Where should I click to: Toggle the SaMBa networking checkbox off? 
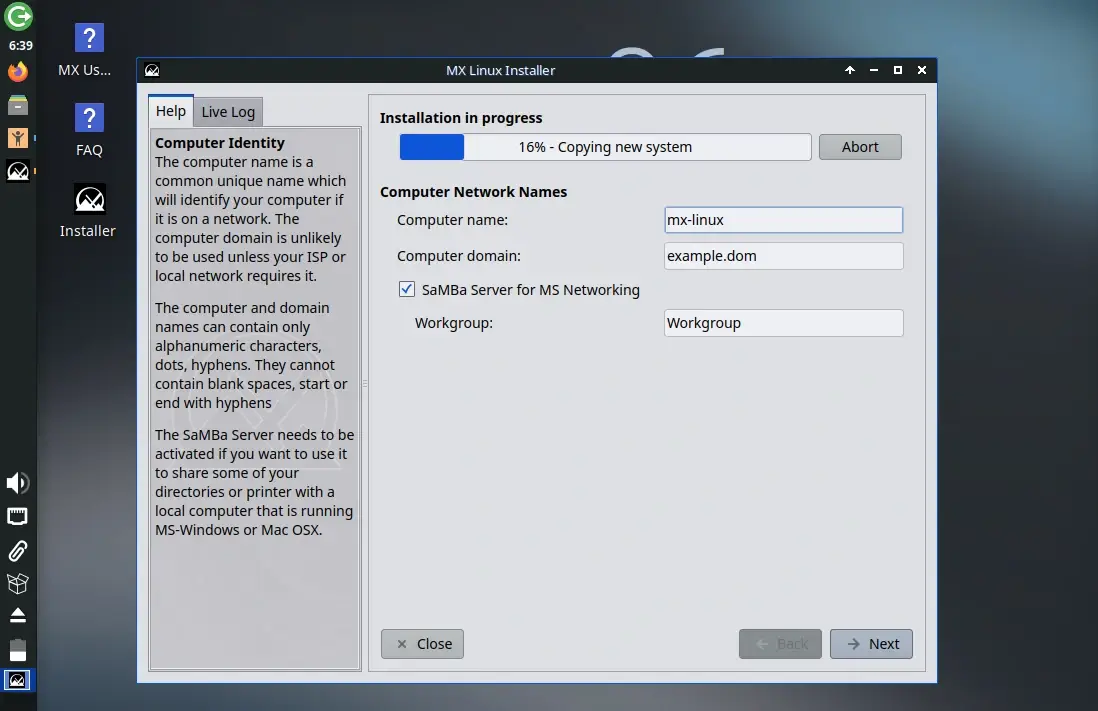coord(407,289)
